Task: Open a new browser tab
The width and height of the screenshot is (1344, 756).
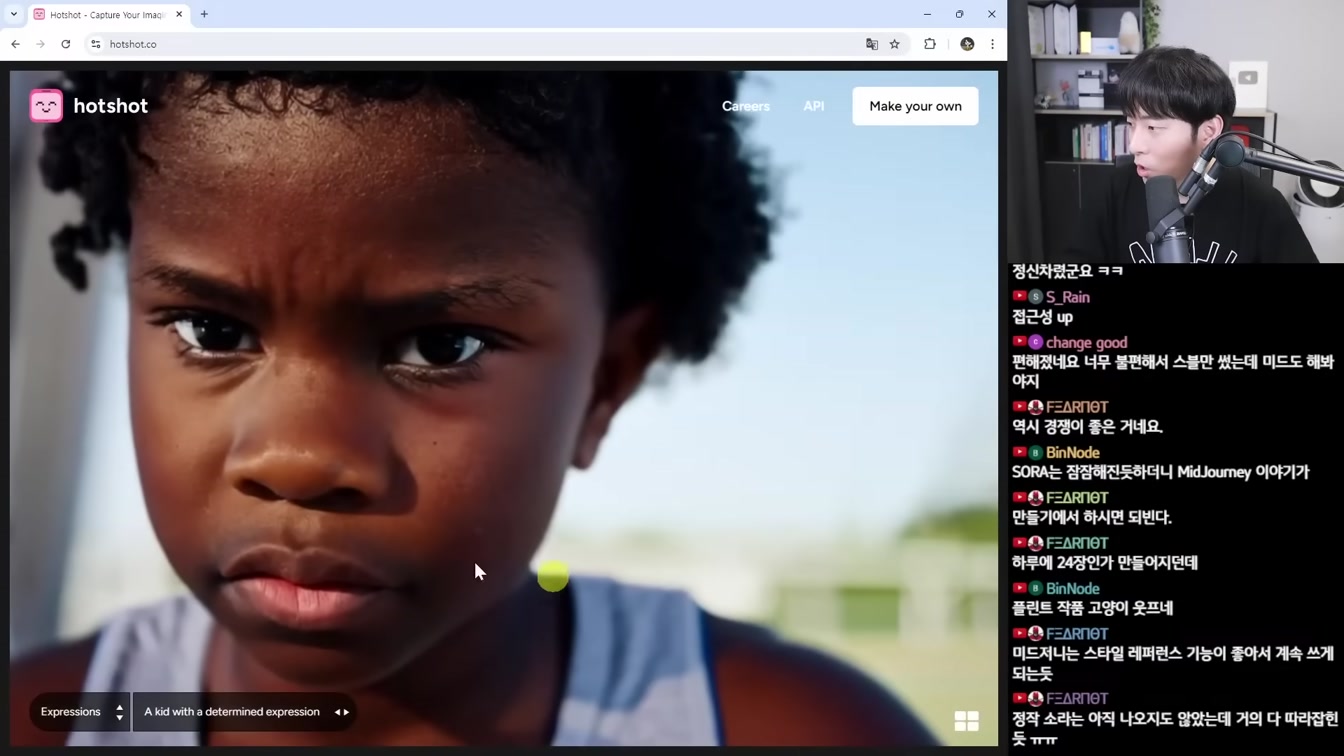Action: 204,15
